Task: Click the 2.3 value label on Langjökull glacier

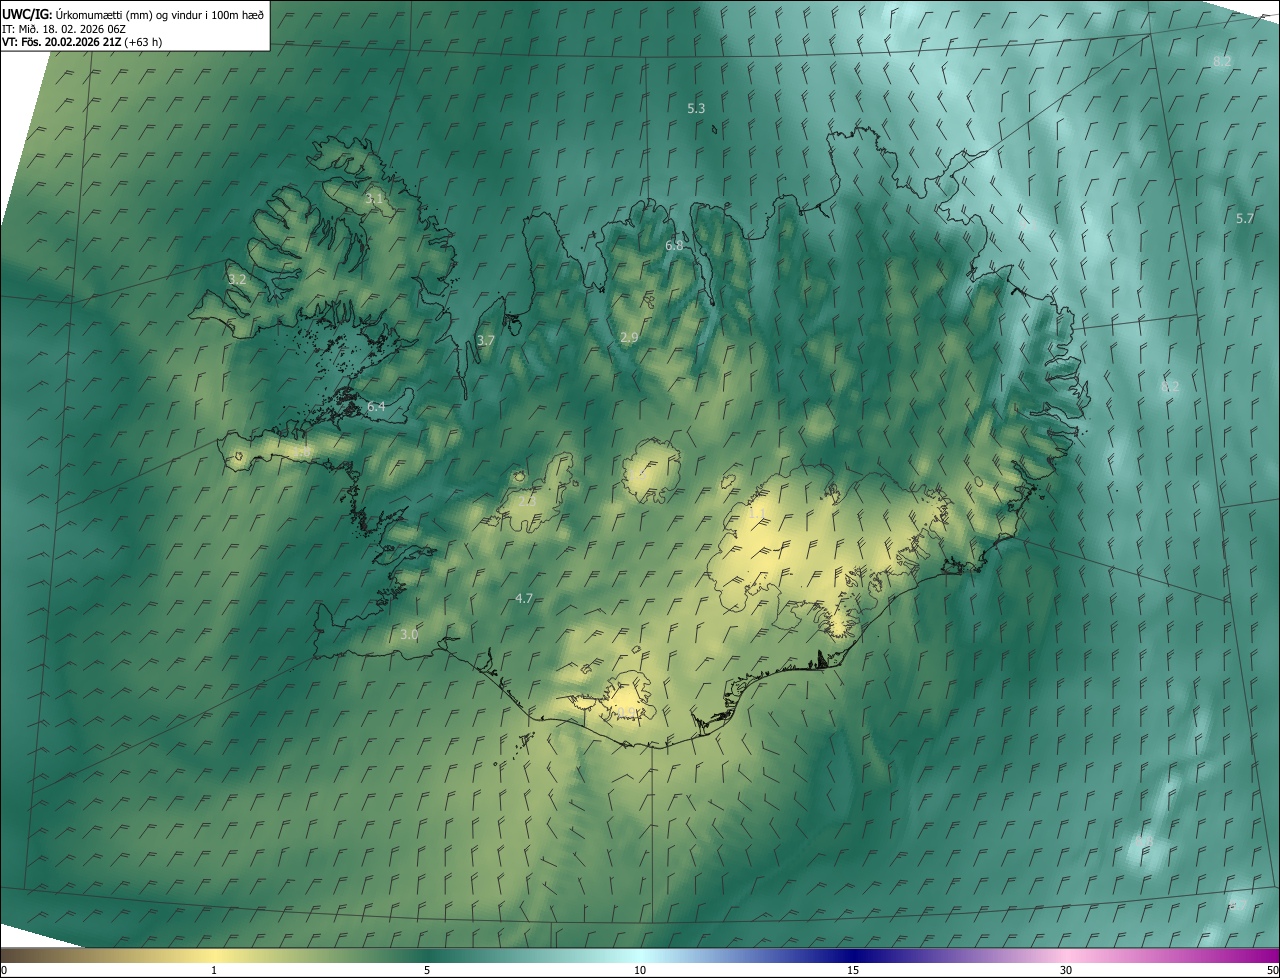Action: [527, 500]
